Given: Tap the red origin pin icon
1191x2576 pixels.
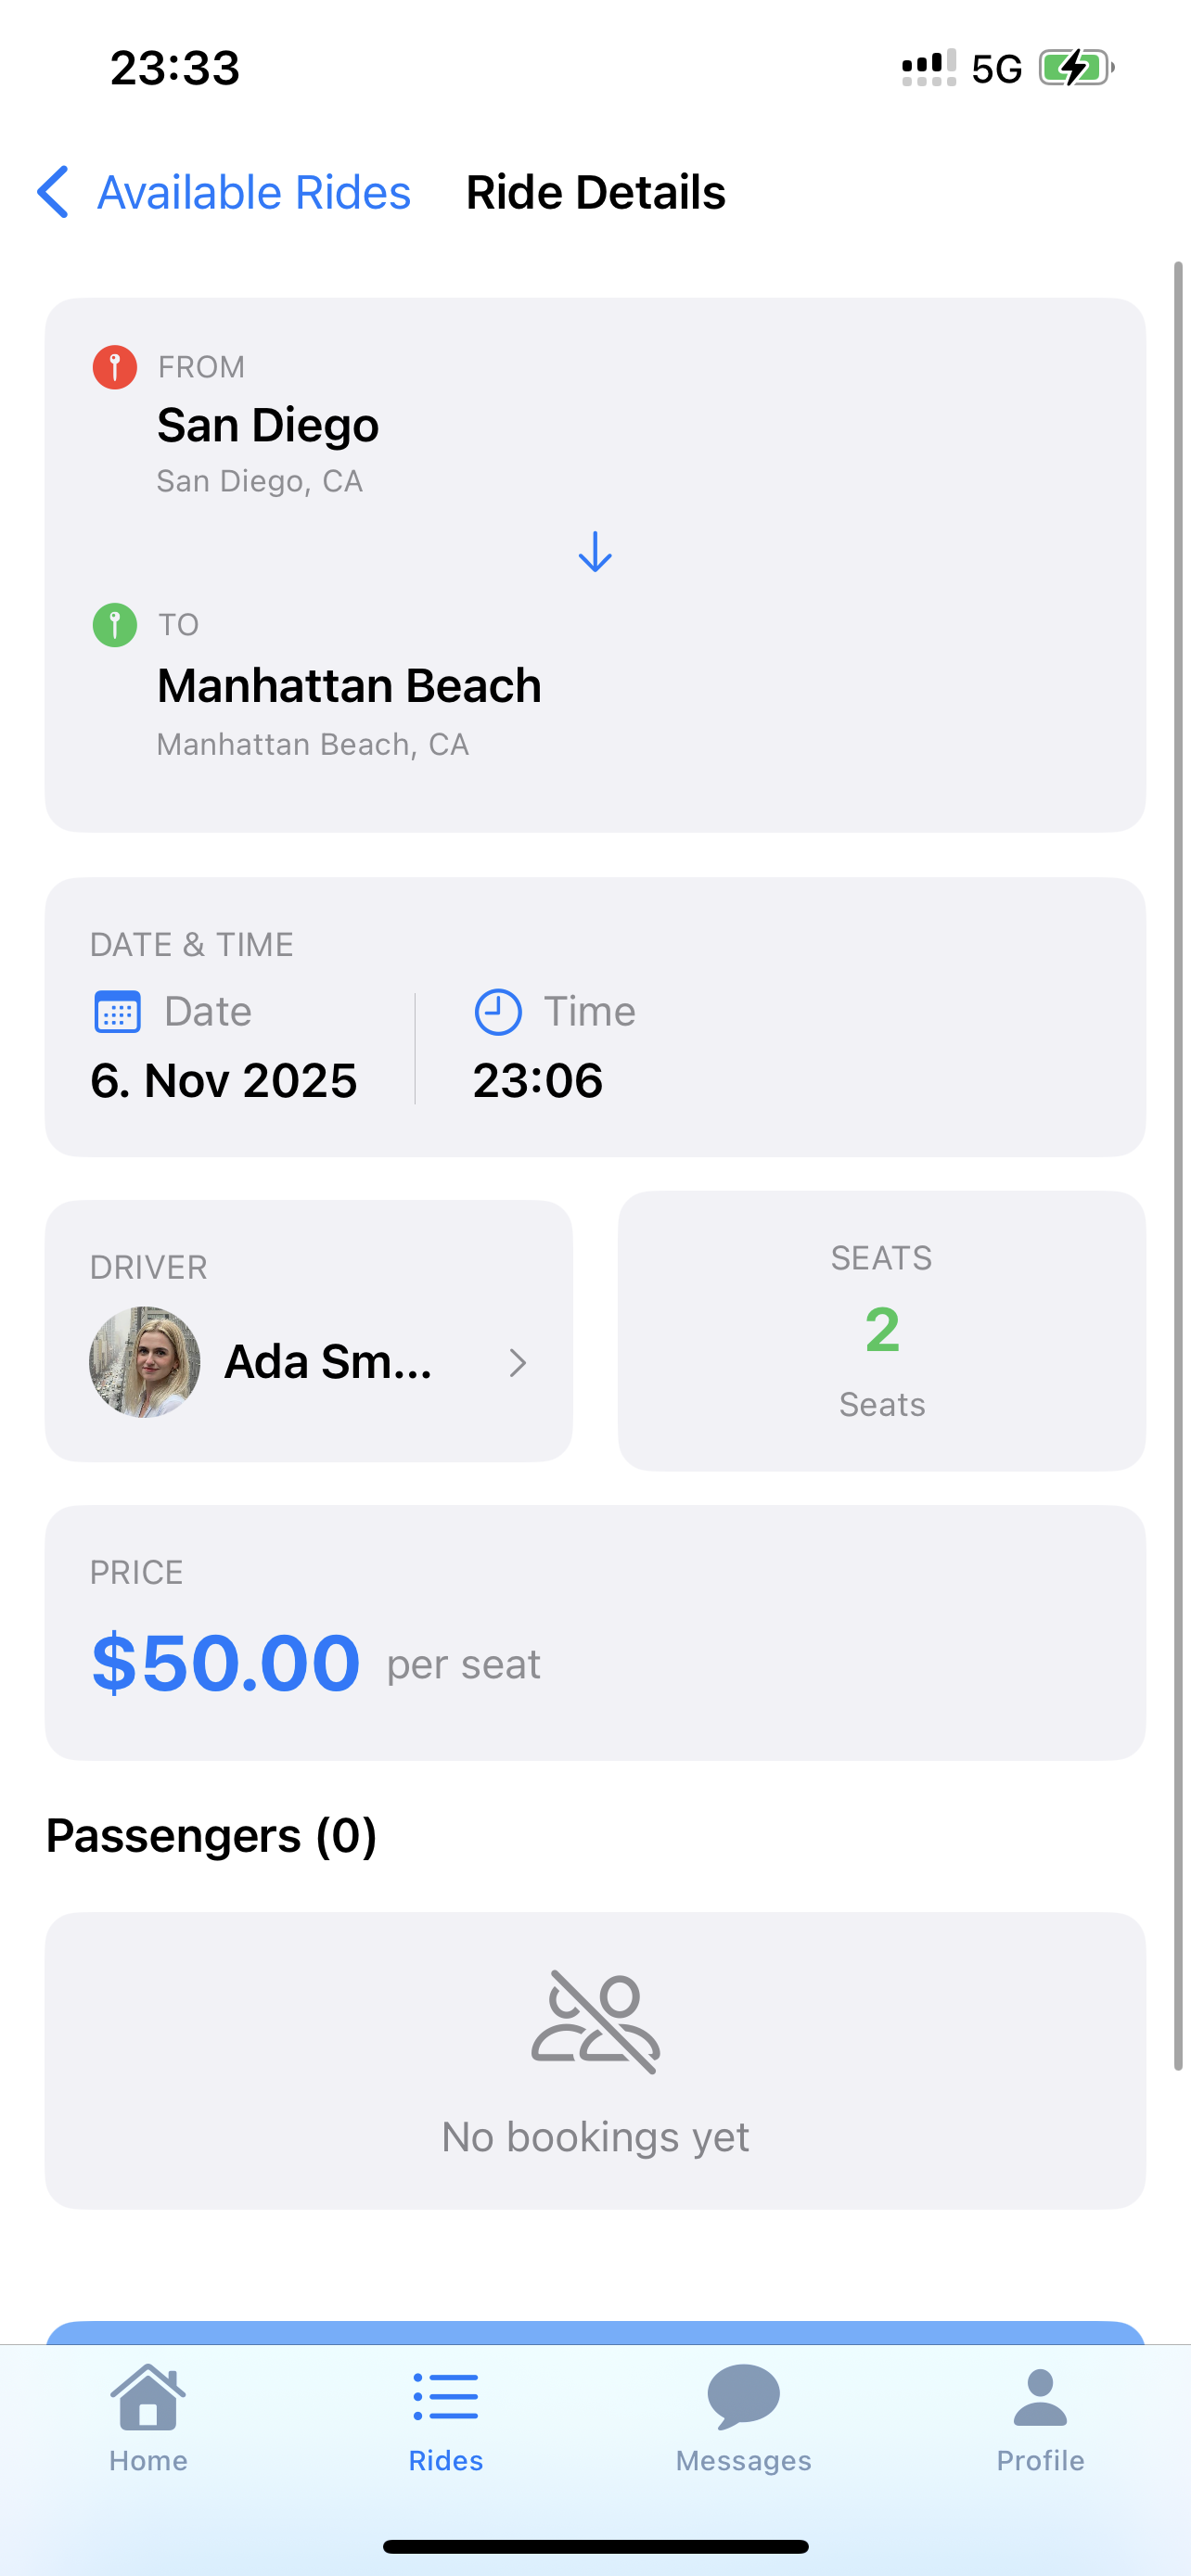Looking at the screenshot, I should pyautogui.click(x=115, y=367).
